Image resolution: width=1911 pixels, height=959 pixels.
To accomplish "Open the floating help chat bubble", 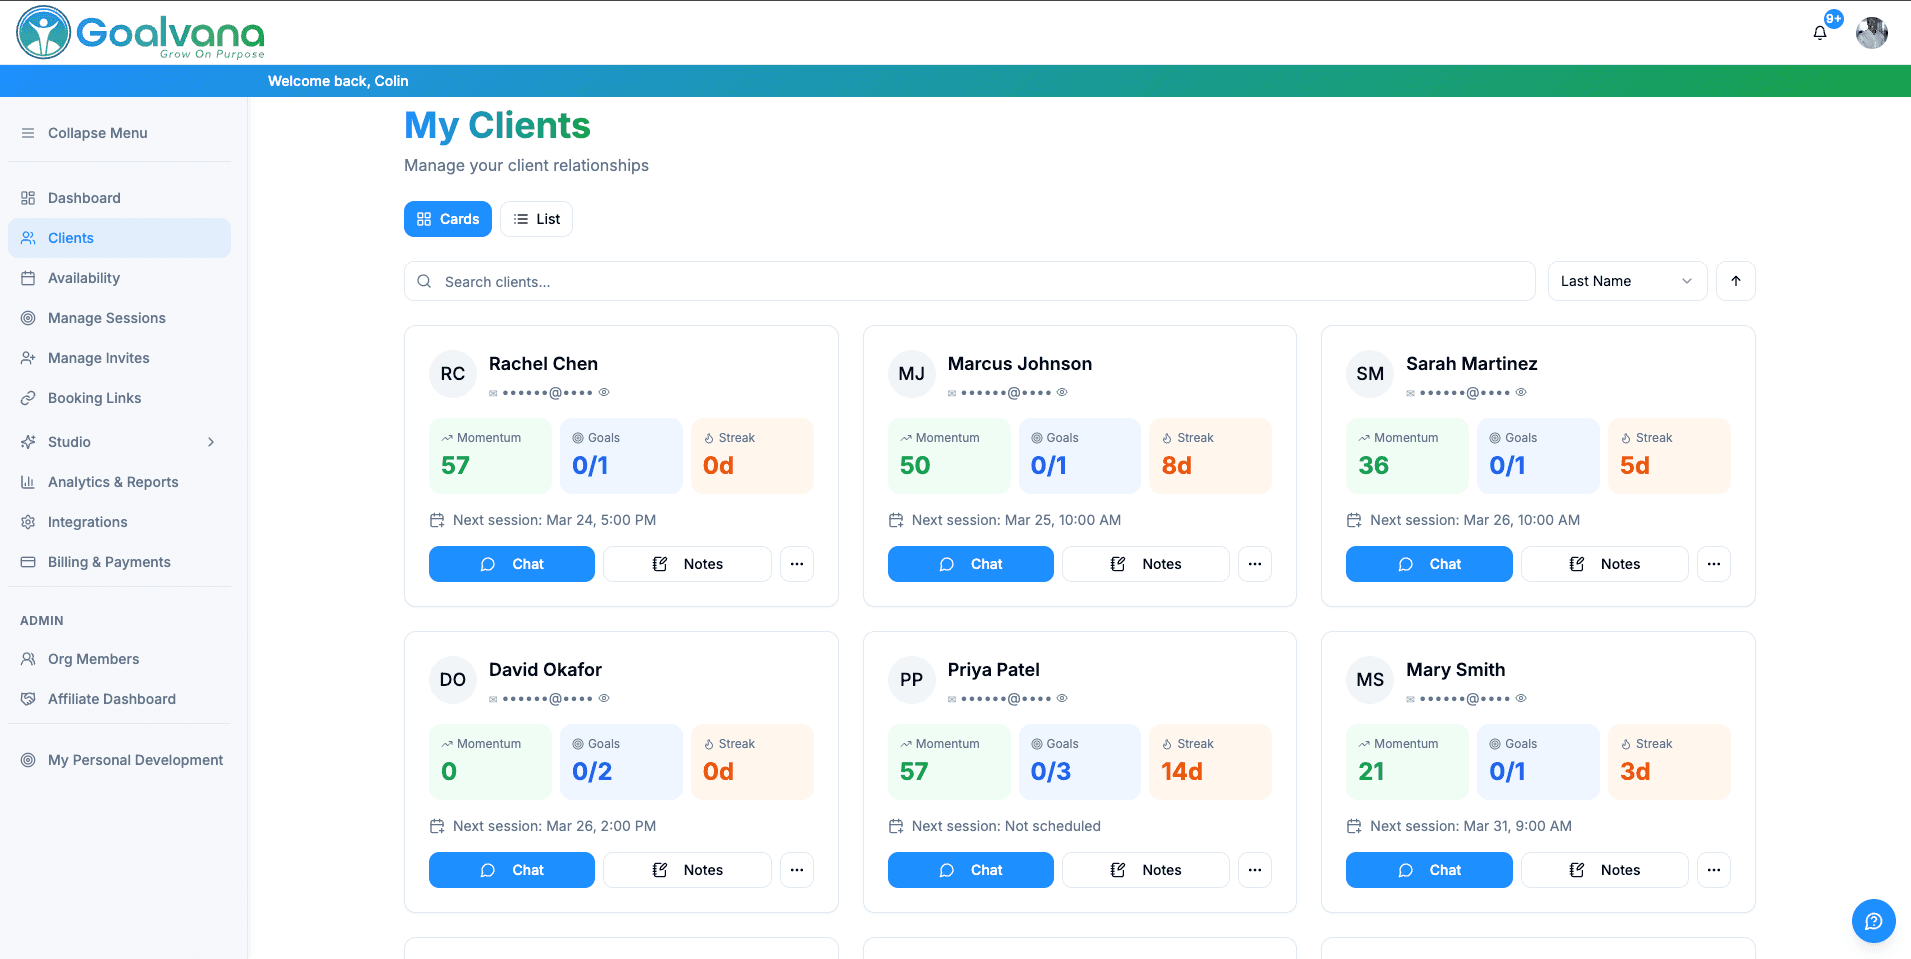I will pyautogui.click(x=1873, y=921).
